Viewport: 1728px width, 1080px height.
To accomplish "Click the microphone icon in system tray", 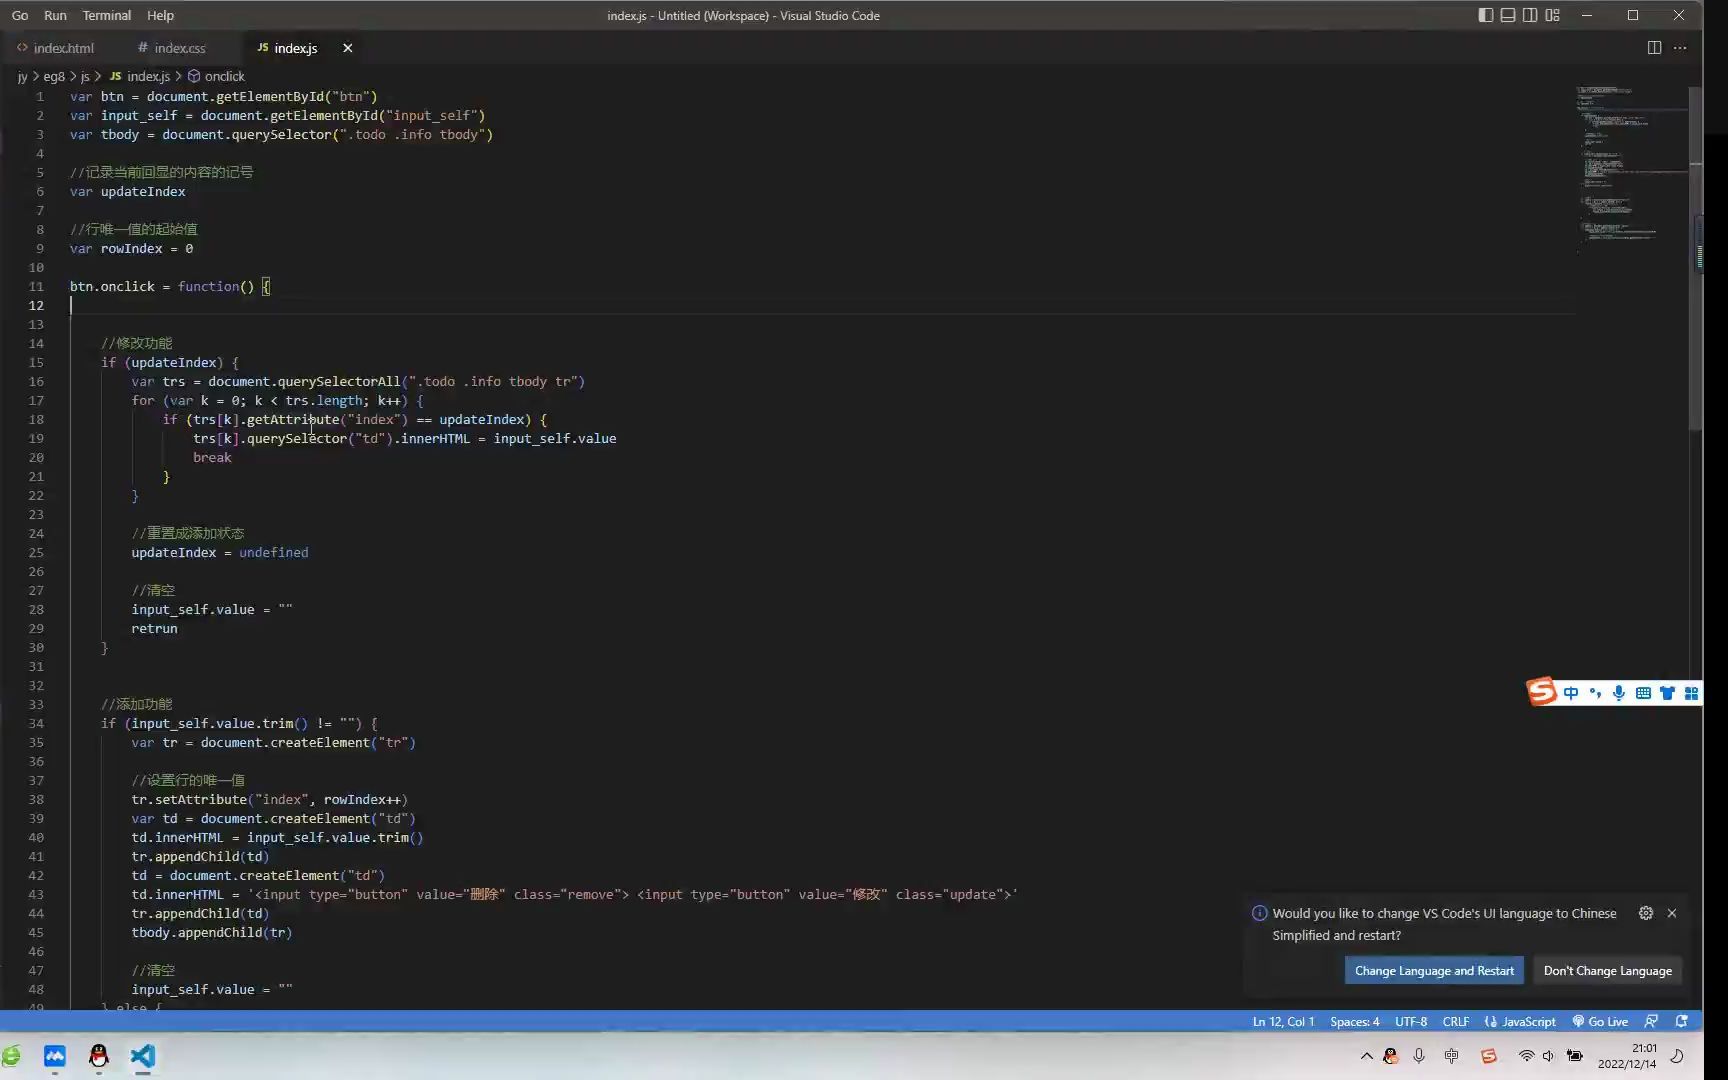I will click(x=1419, y=1056).
